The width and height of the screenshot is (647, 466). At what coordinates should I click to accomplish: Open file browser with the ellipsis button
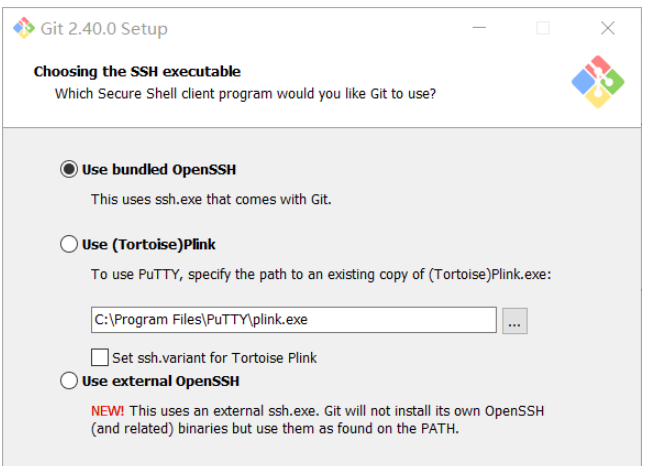(515, 321)
